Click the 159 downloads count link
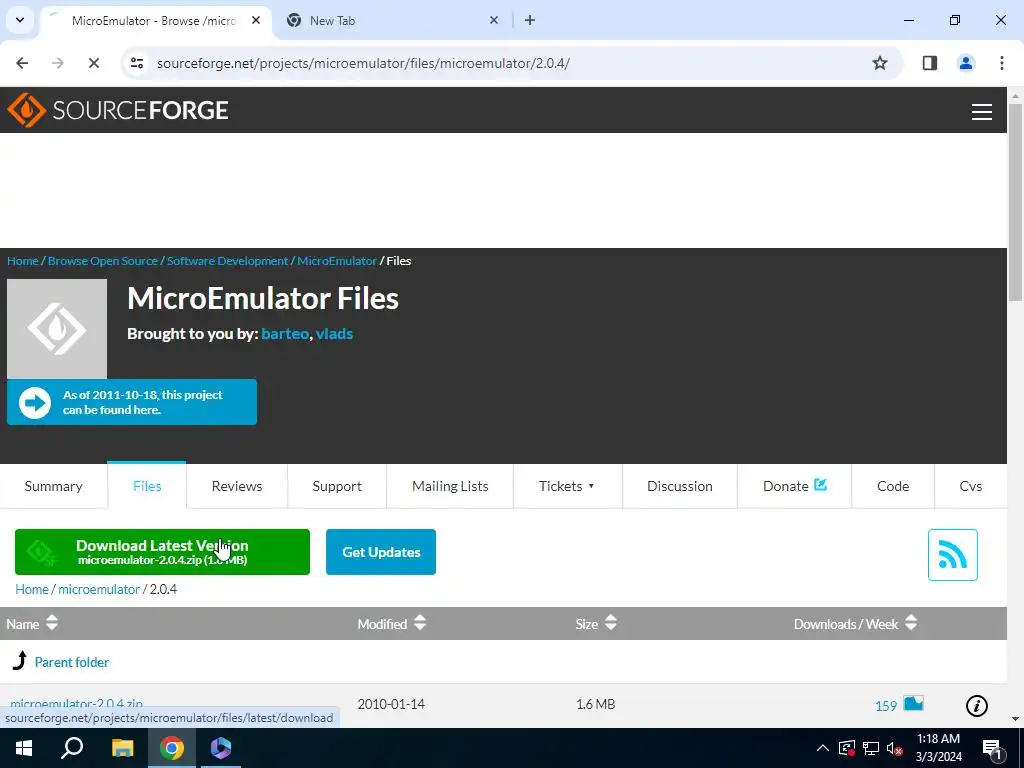1024x768 pixels. tap(886, 706)
